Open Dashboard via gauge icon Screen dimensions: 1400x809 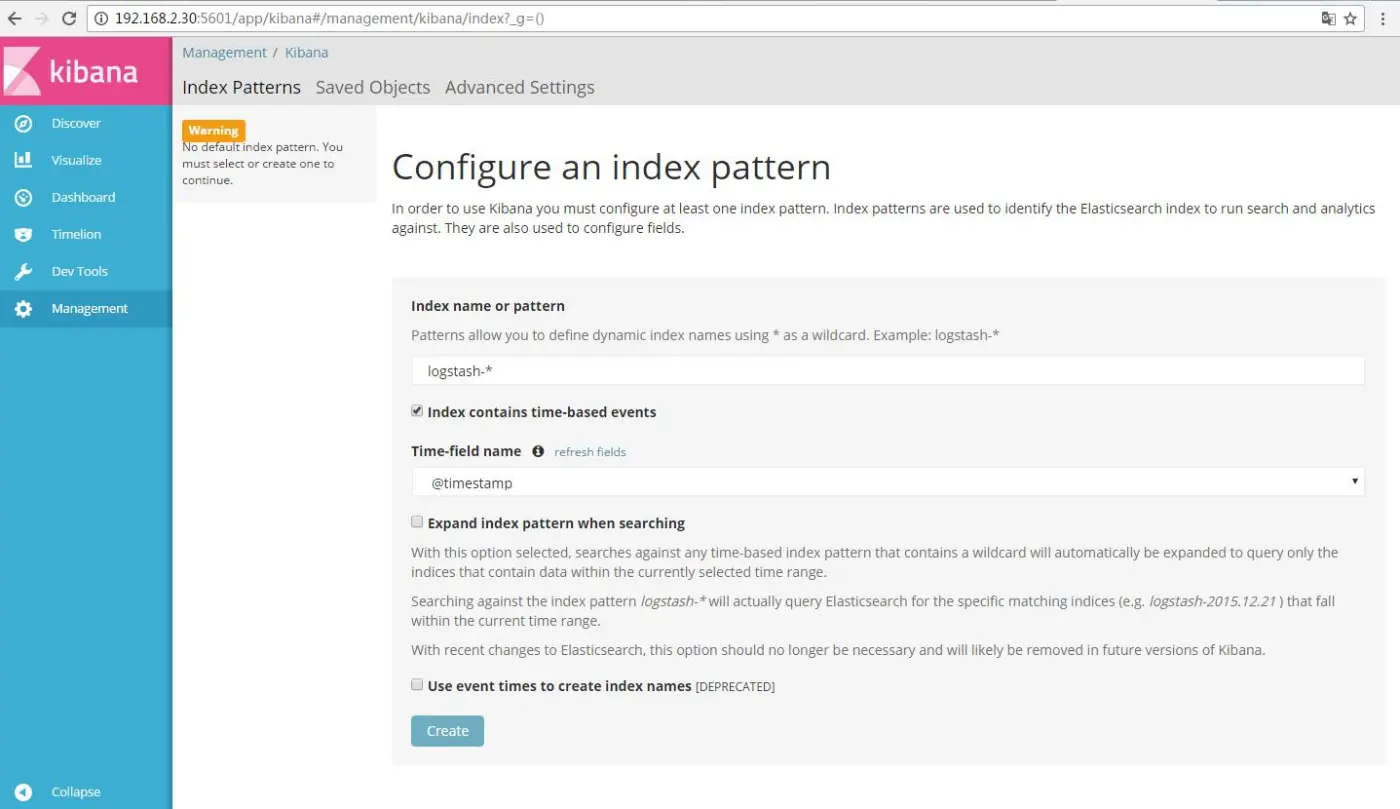(x=23, y=197)
